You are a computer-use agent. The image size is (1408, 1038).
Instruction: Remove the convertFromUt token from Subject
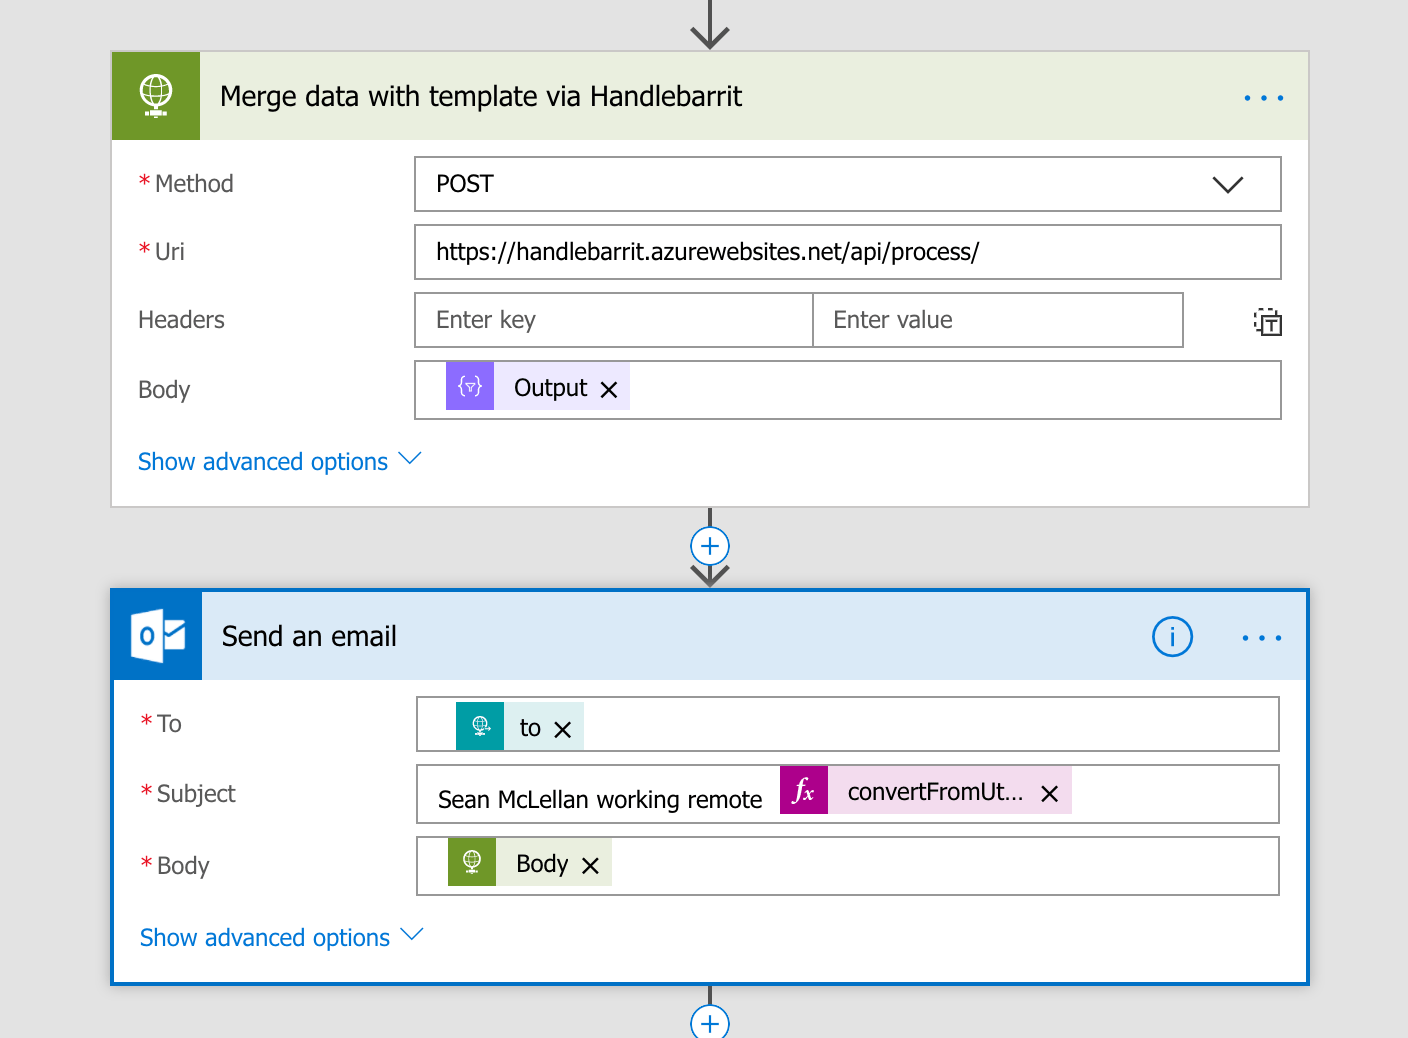(x=1049, y=793)
